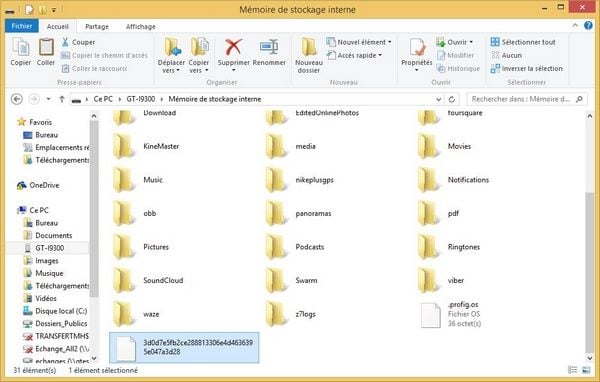Switch to the Partage tab

pyautogui.click(x=97, y=26)
